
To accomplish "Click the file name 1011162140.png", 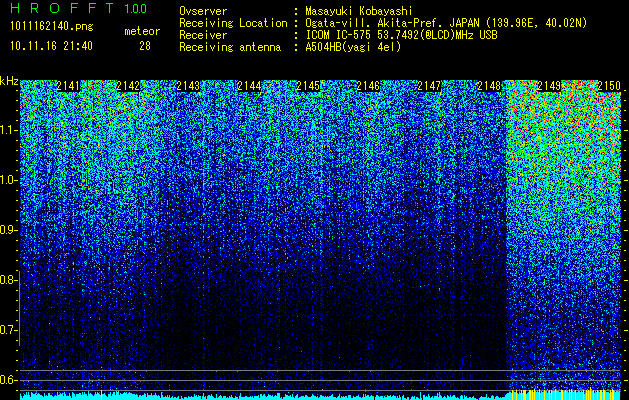I will pos(52,27).
